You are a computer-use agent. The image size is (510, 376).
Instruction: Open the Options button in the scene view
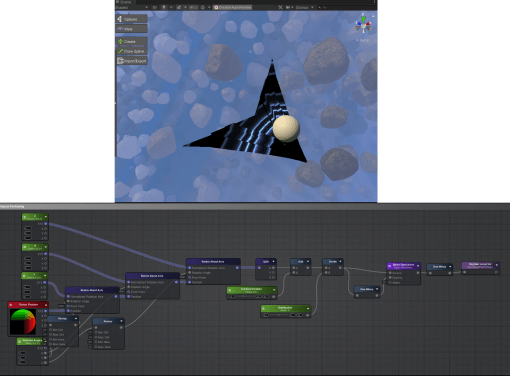pos(132,19)
